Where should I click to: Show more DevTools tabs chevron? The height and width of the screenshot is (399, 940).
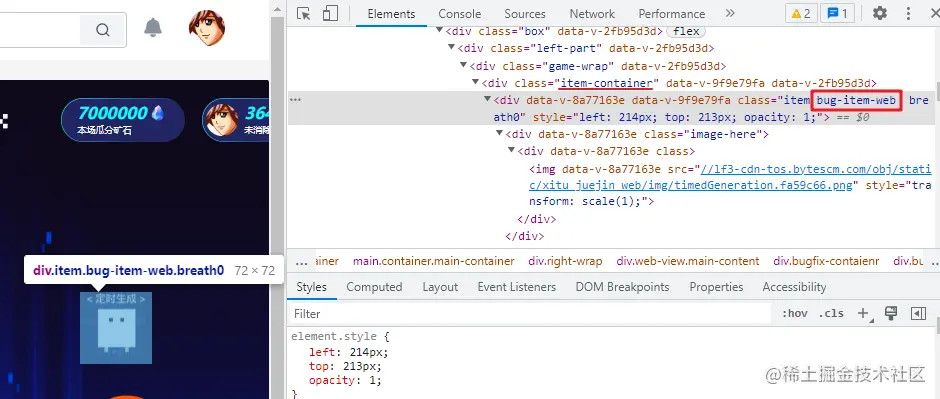(x=730, y=13)
